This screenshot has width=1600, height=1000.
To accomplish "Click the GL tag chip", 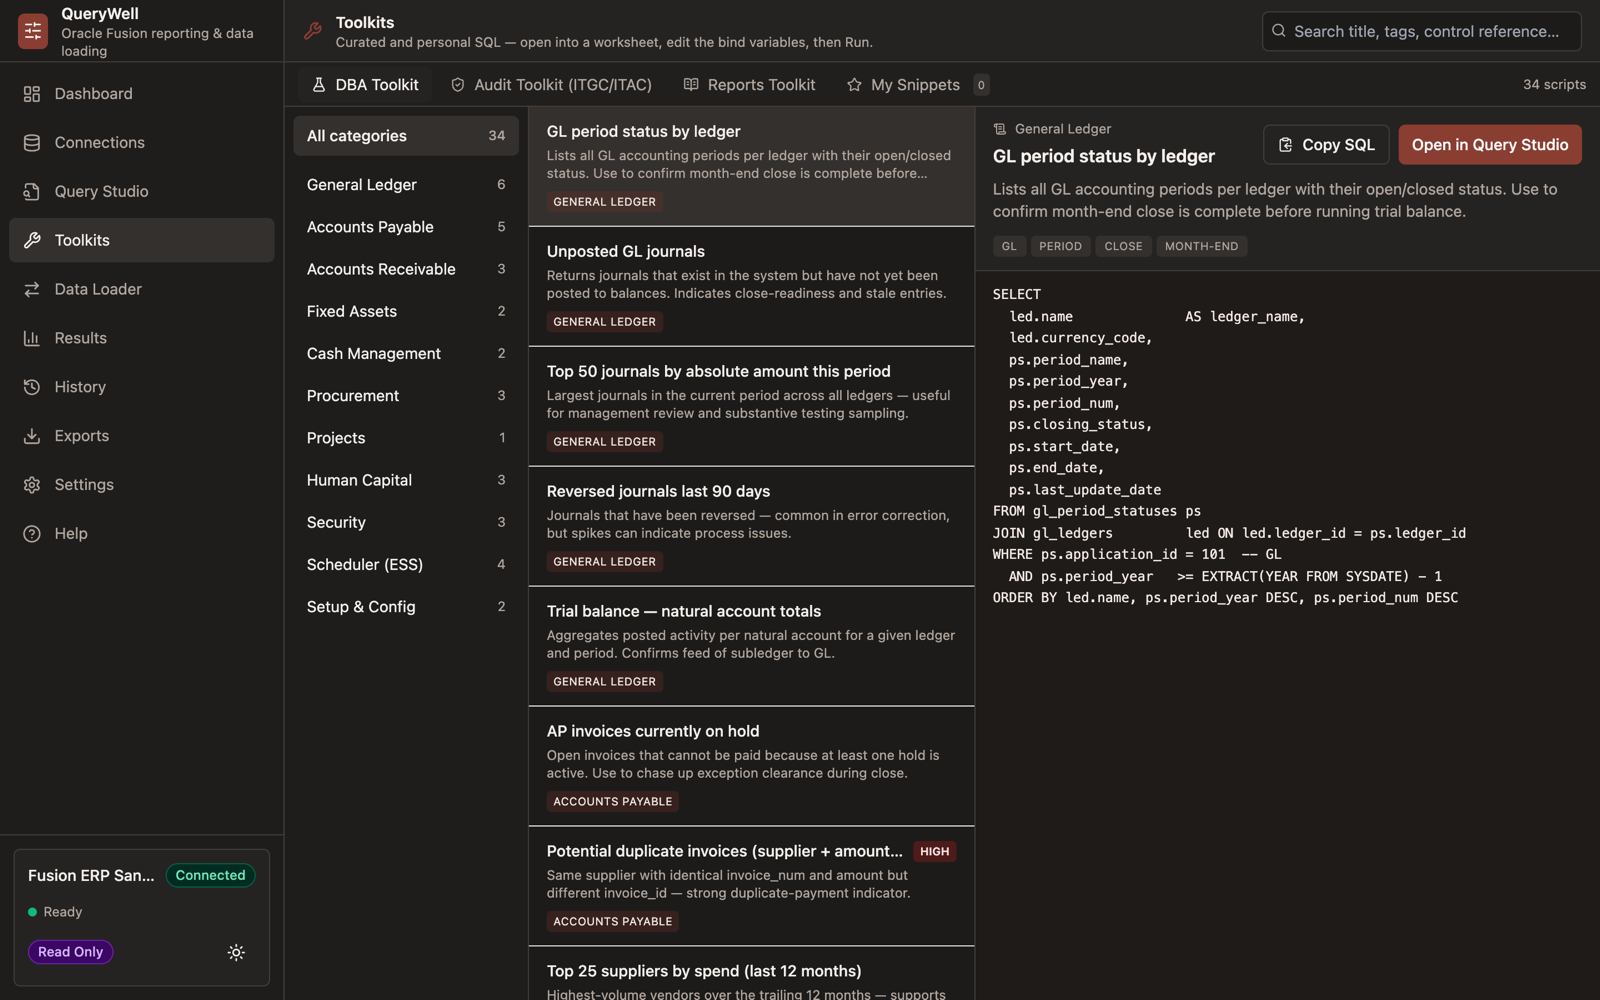I will (1009, 246).
